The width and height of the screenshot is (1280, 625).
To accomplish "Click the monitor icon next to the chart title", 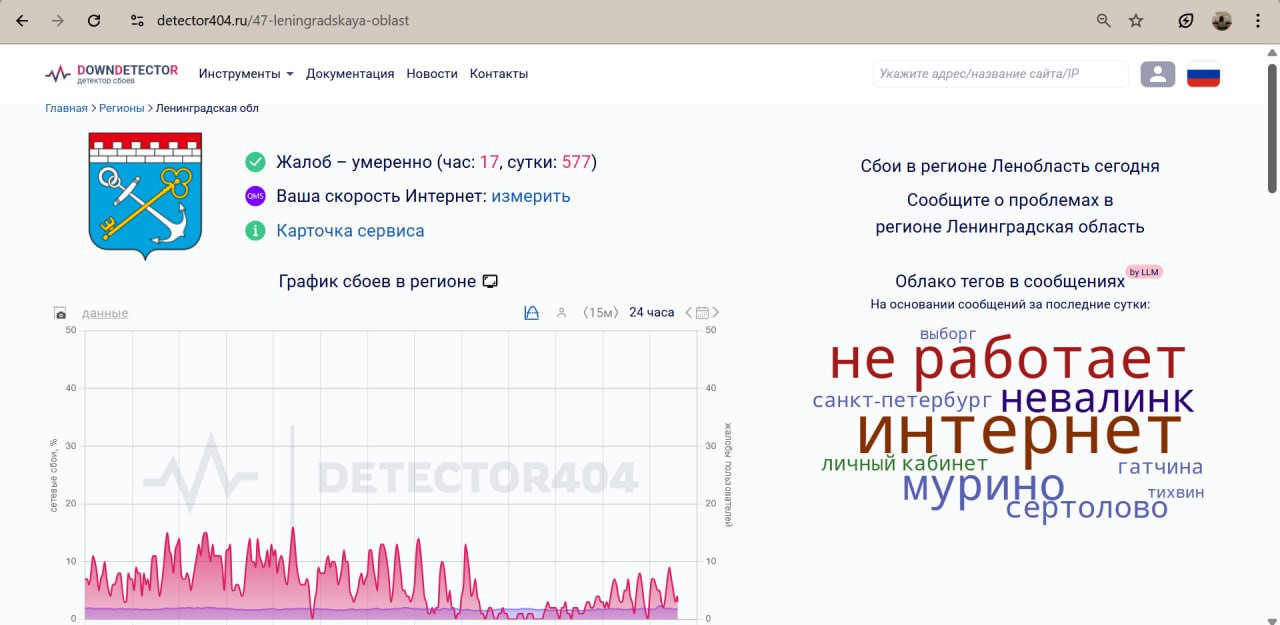I will point(490,282).
